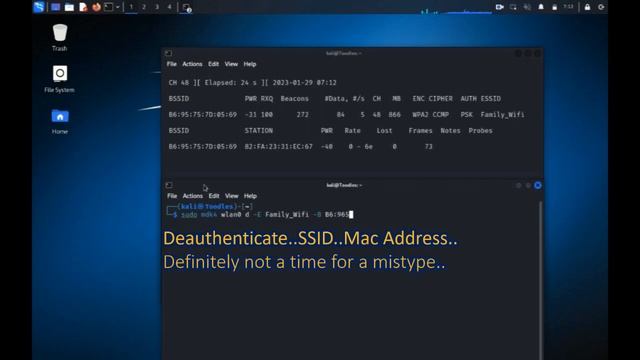The width and height of the screenshot is (640, 360).
Task: Open Actions menu in lower terminal
Action: [193, 196]
